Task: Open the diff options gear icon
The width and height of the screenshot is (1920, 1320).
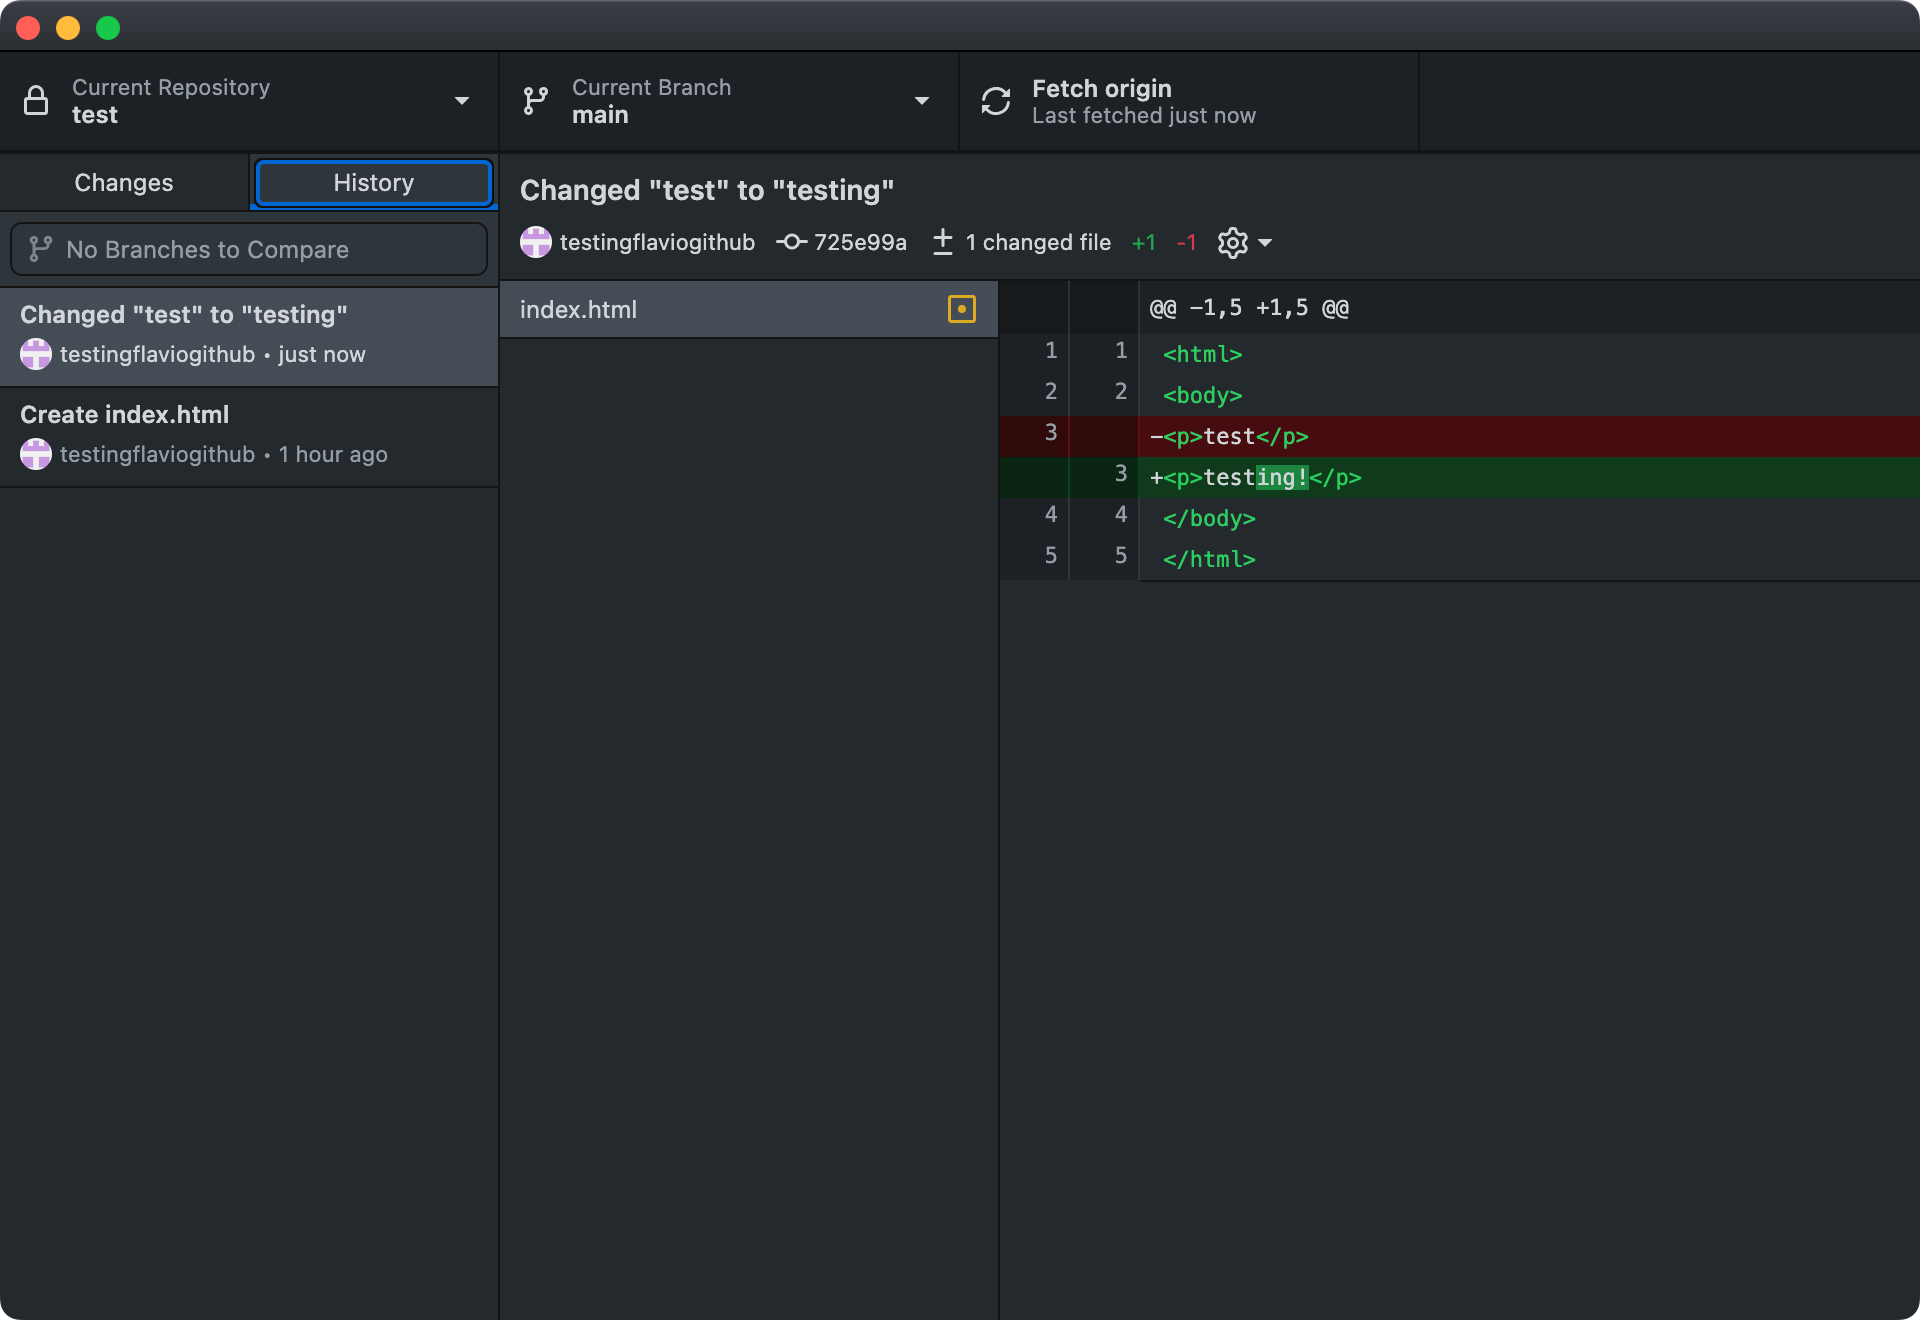Action: [1232, 242]
